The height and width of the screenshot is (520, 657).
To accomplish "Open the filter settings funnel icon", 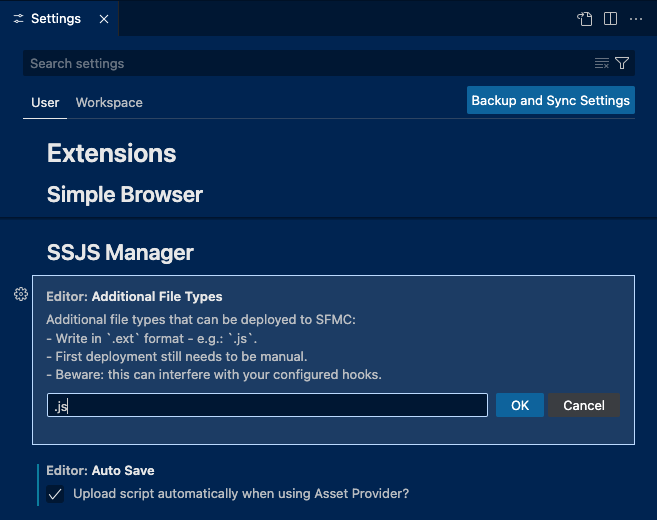I will 622,63.
